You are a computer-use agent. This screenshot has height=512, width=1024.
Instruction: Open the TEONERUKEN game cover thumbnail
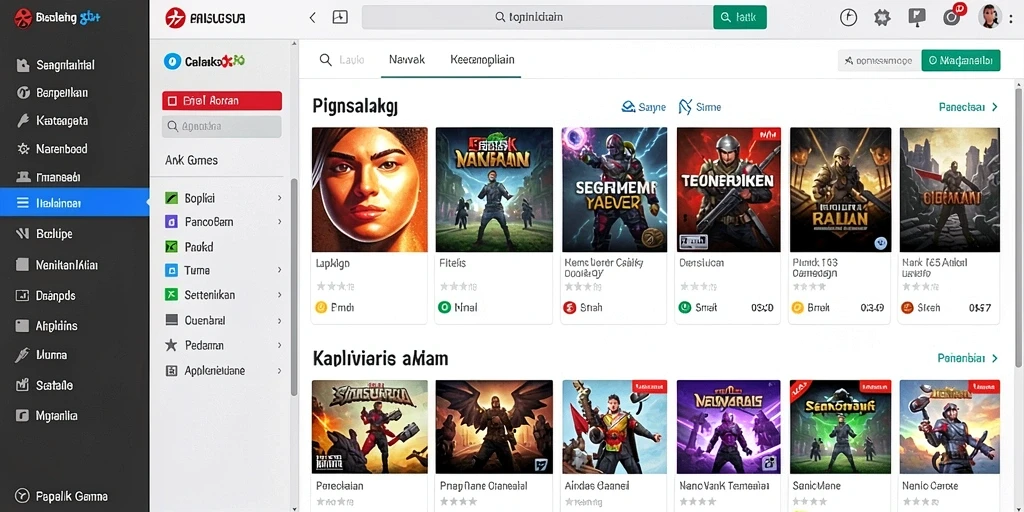[728, 189]
